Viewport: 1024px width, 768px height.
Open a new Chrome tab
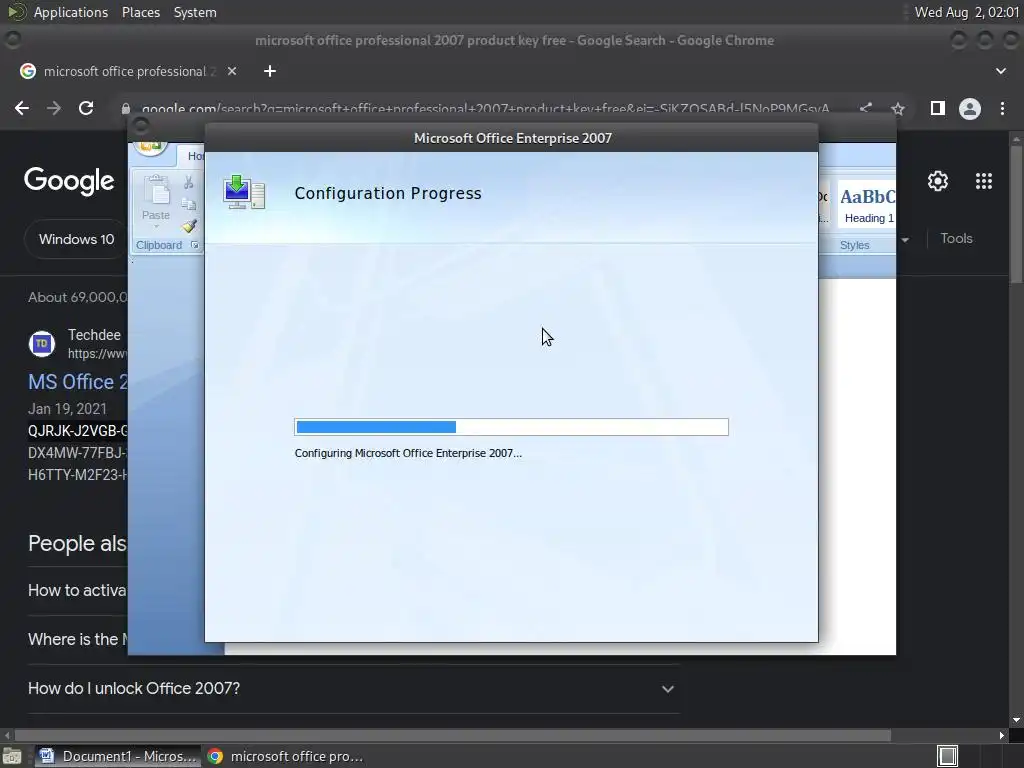point(270,71)
